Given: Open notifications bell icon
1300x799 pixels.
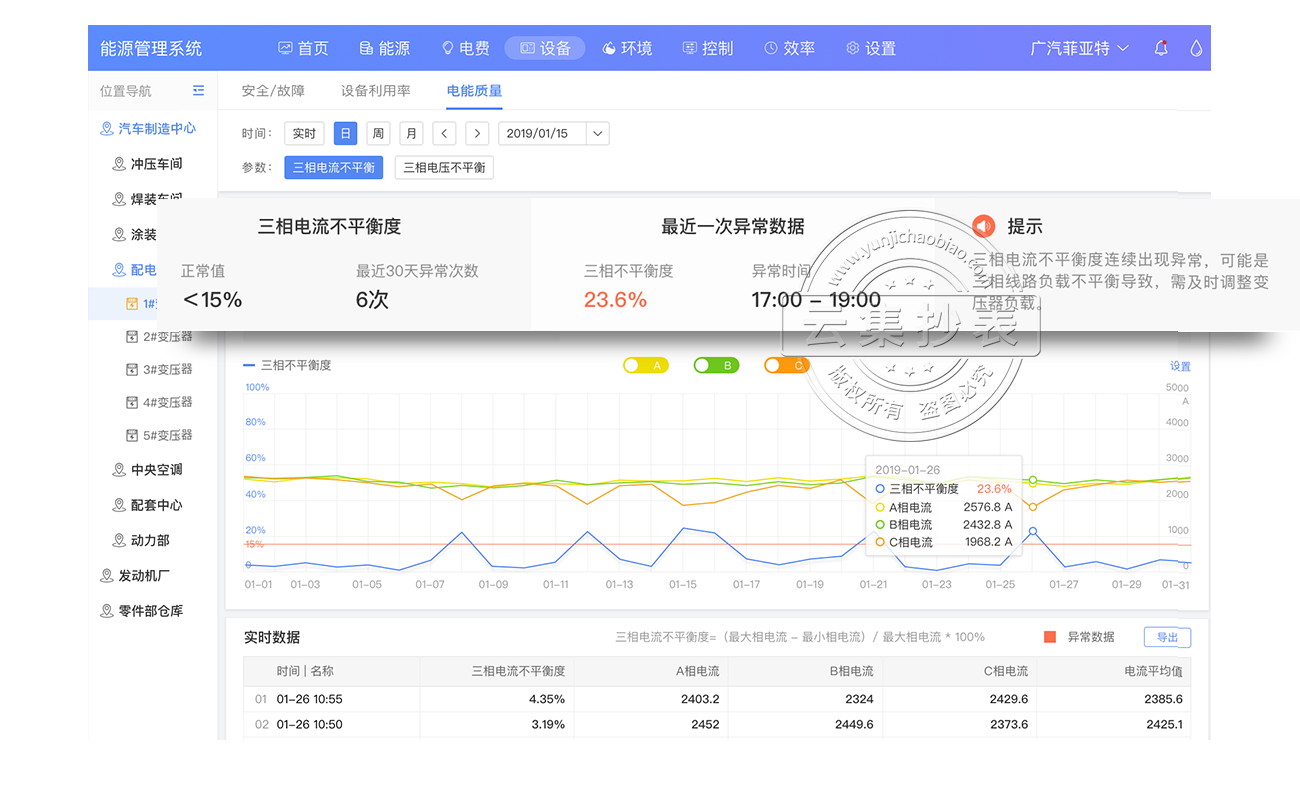Looking at the screenshot, I should pyautogui.click(x=1161, y=48).
